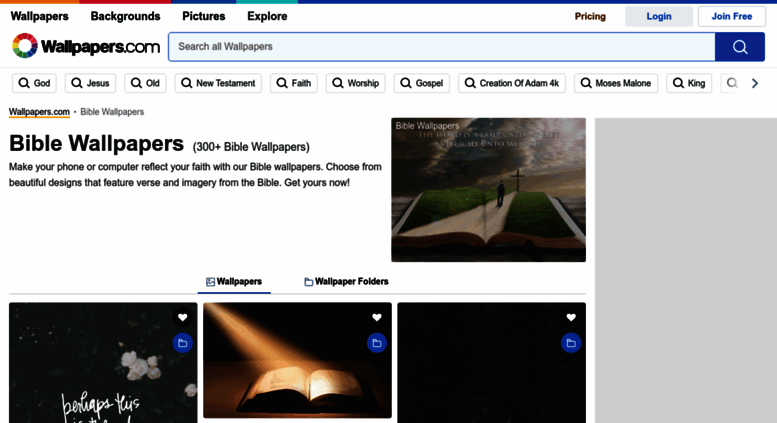This screenshot has width=777, height=423.
Task: Click the '(300+ Bible Wallpapers)' count text
Action: click(251, 147)
